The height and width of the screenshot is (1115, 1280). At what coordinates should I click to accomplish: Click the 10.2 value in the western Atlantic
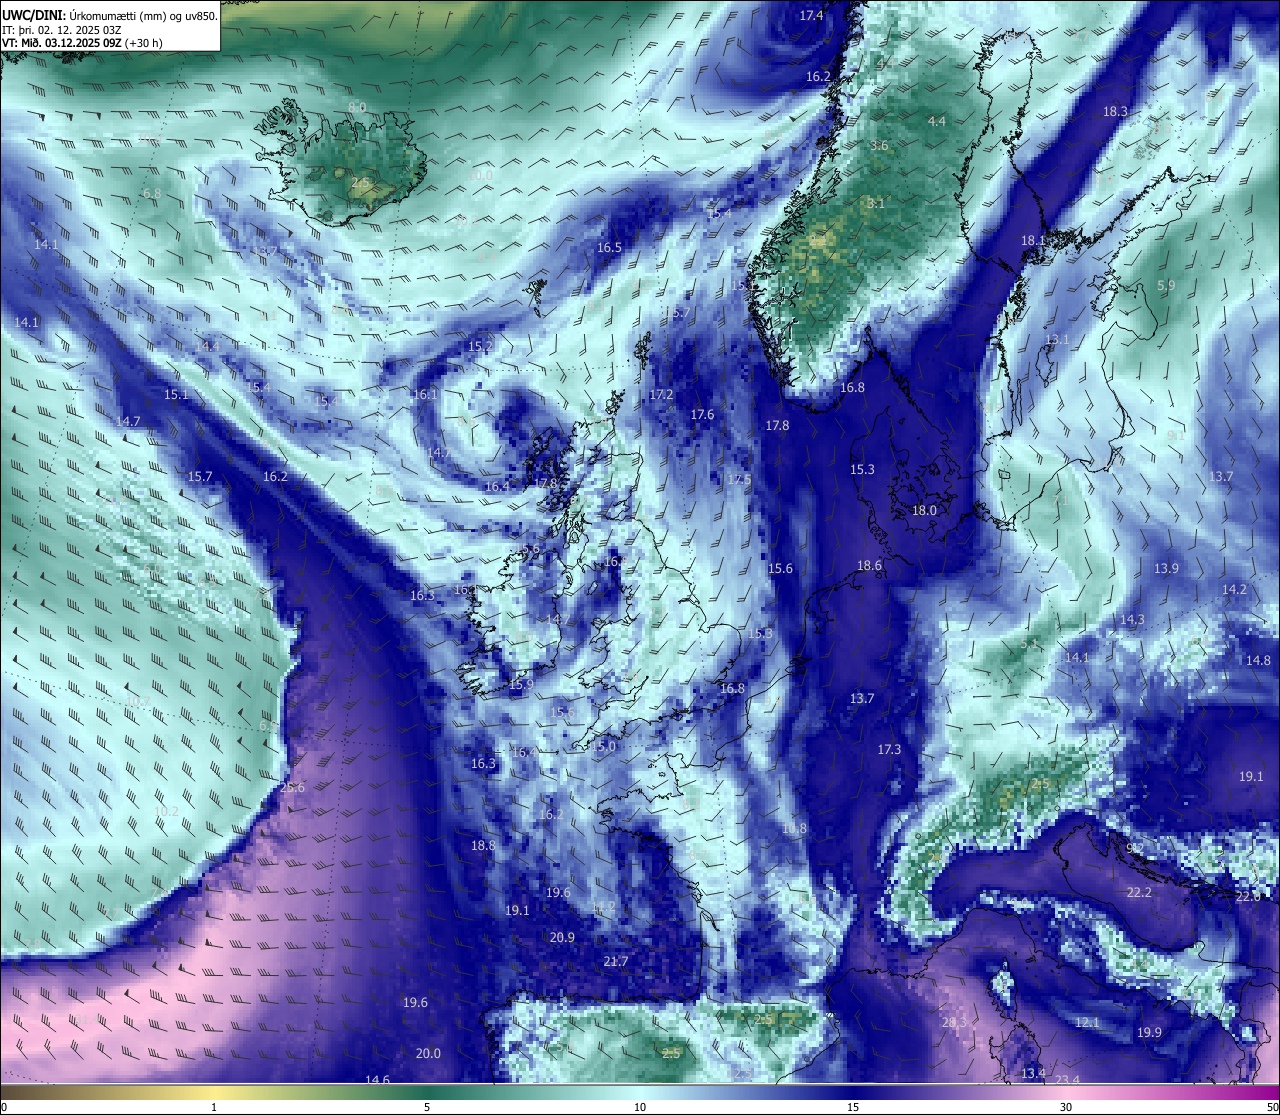tap(166, 811)
